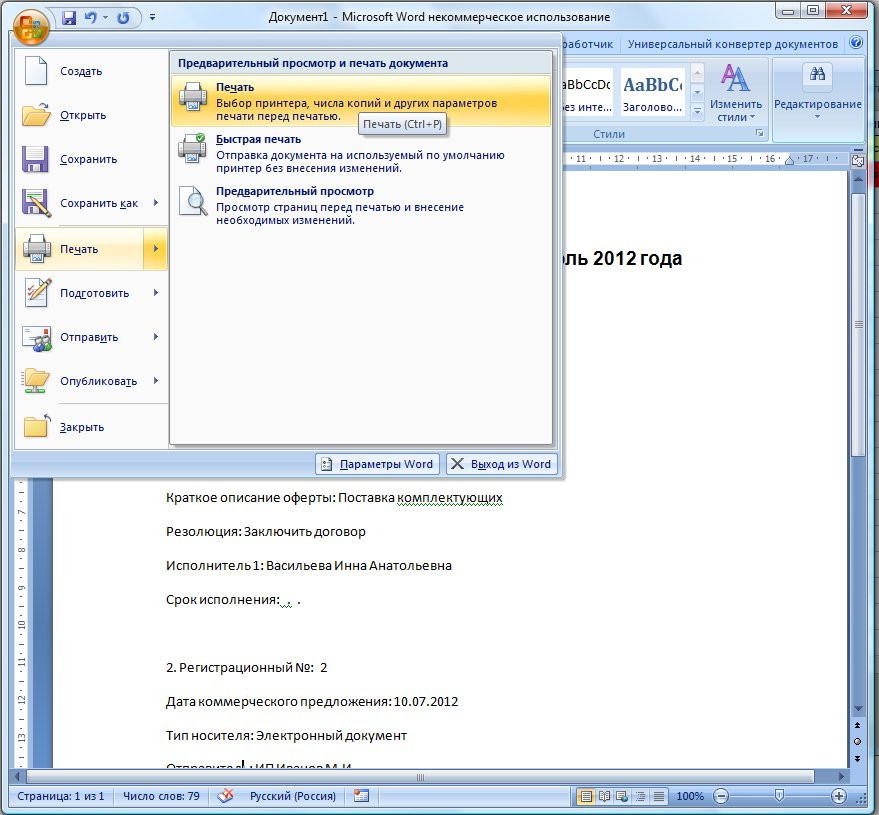Create new document with Создать
Screen dimensions: 879x815
[91, 71]
